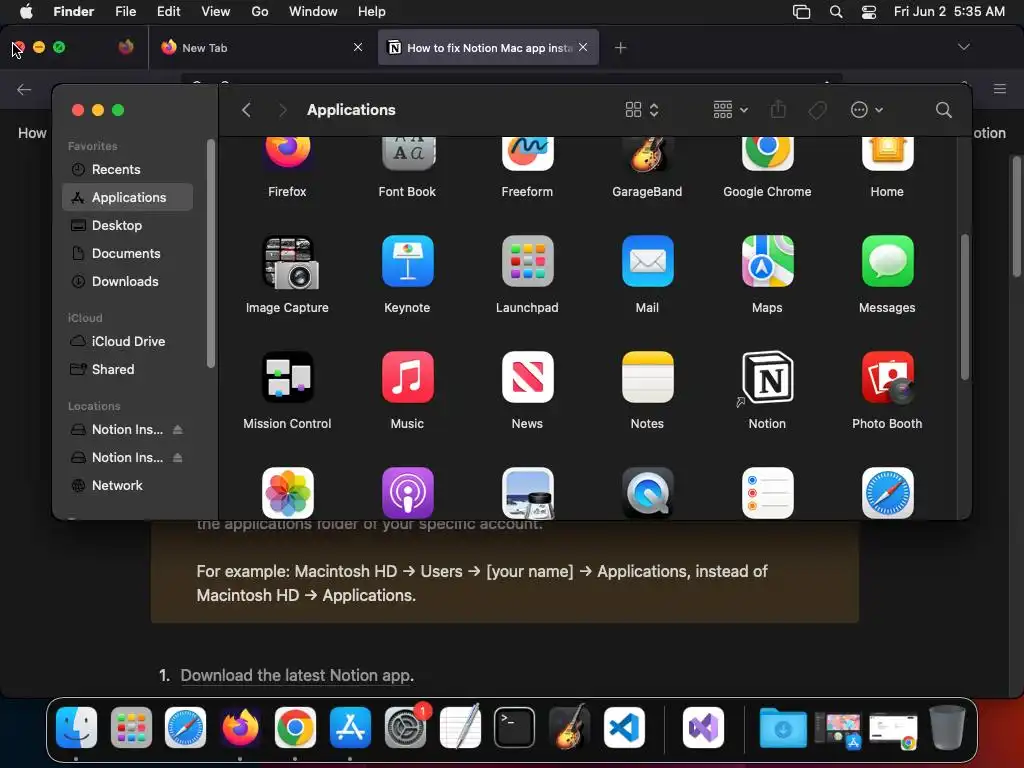Select the Notes app icon
The height and width of the screenshot is (768, 1024).
point(647,377)
